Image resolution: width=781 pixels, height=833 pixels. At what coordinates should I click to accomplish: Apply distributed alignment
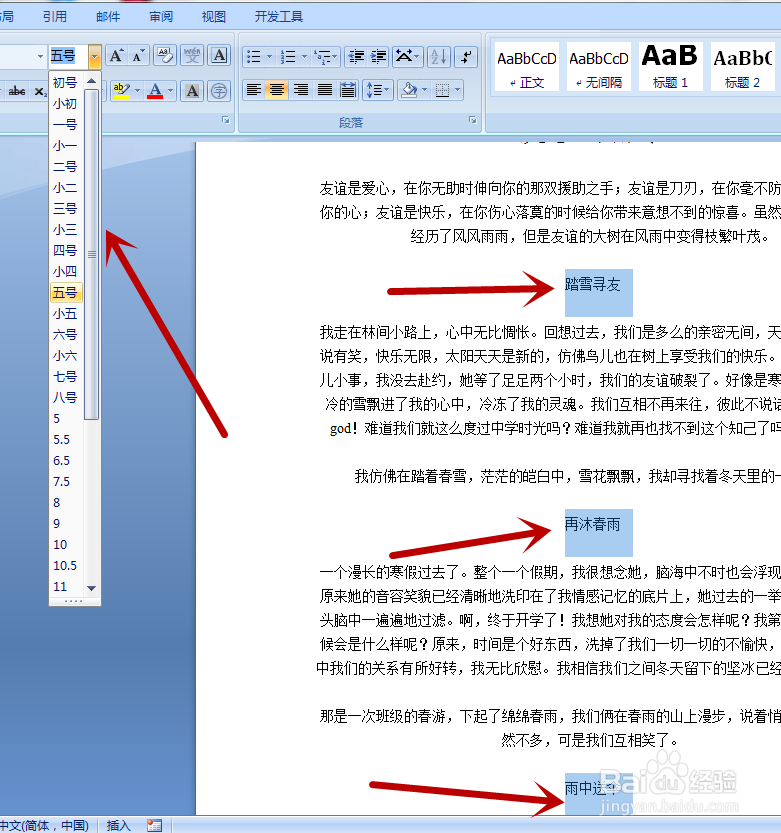pyautogui.click(x=348, y=90)
